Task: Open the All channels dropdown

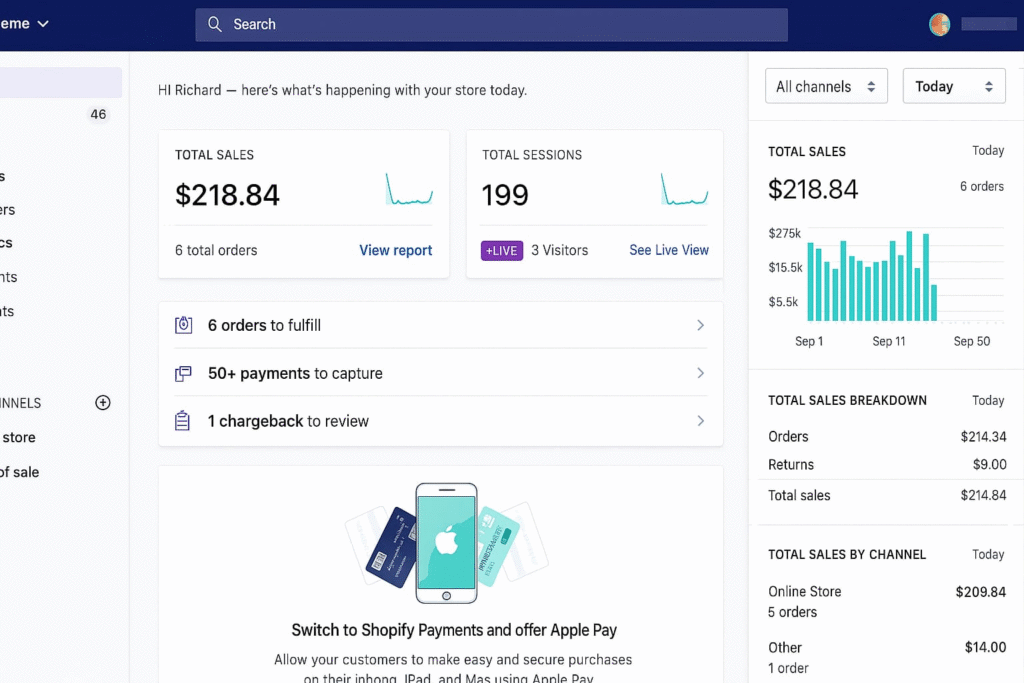Action: (x=826, y=87)
